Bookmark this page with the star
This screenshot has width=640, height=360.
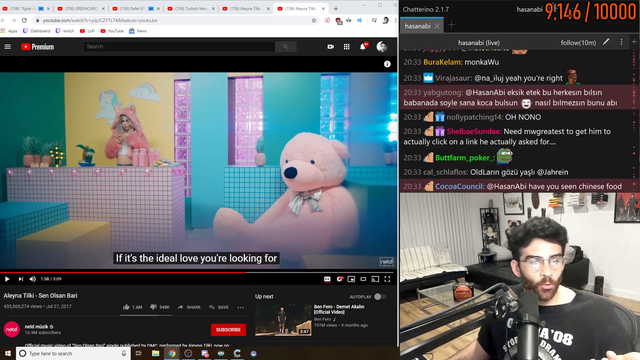click(314, 20)
